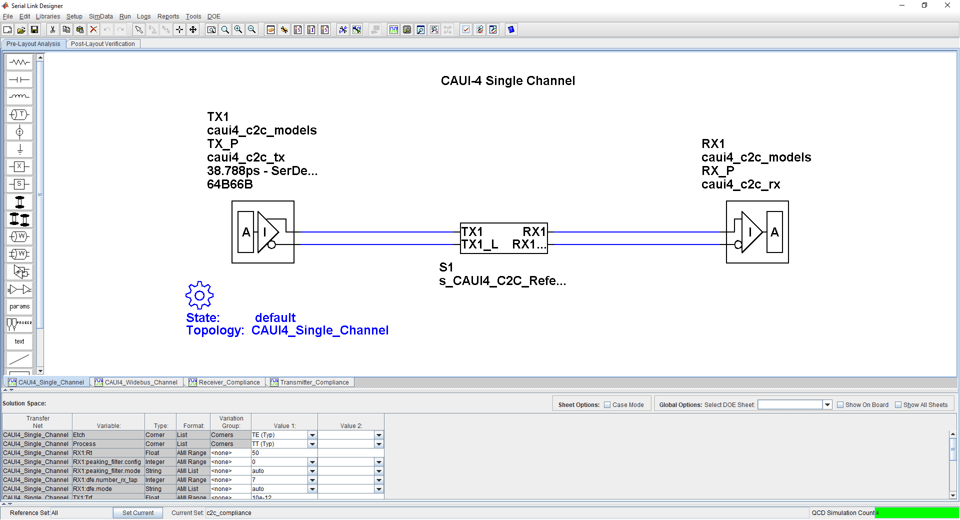Select the ground symbol tool
Viewport: 960px width, 520px height.
point(20,149)
